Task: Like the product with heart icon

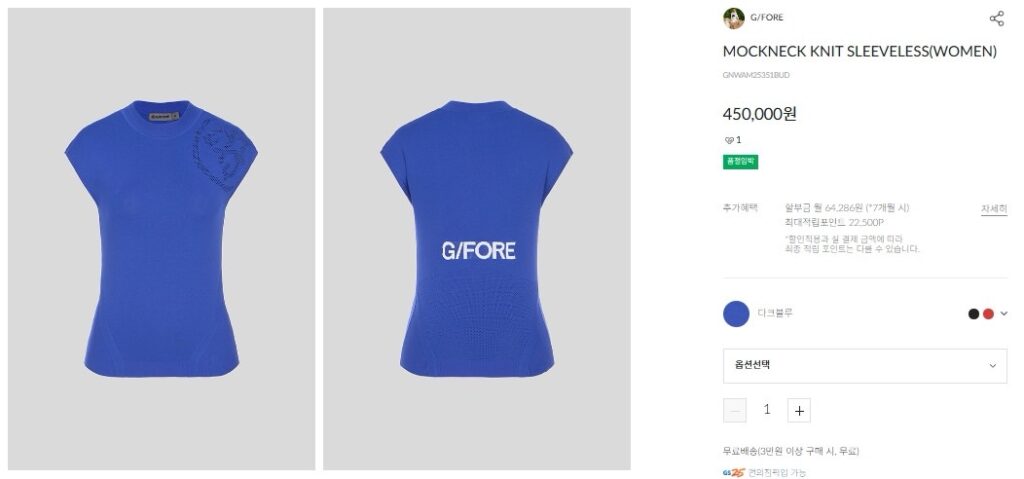Action: pos(729,140)
